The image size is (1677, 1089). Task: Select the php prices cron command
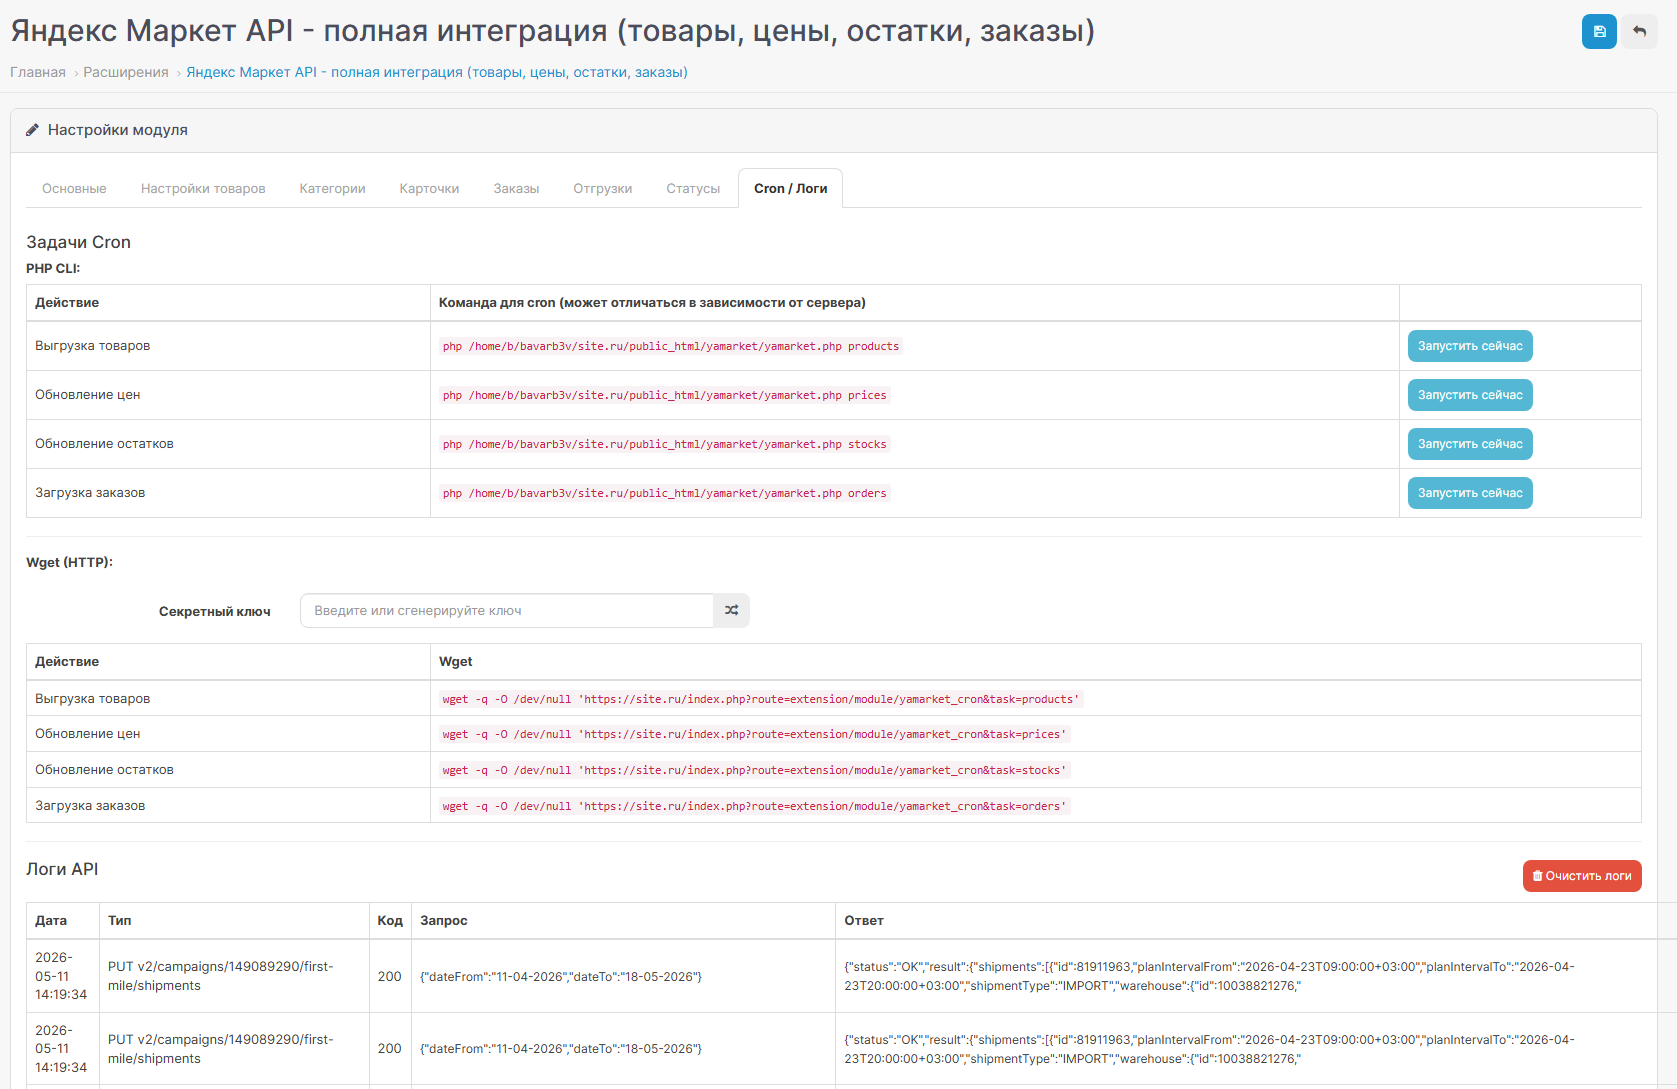(665, 395)
